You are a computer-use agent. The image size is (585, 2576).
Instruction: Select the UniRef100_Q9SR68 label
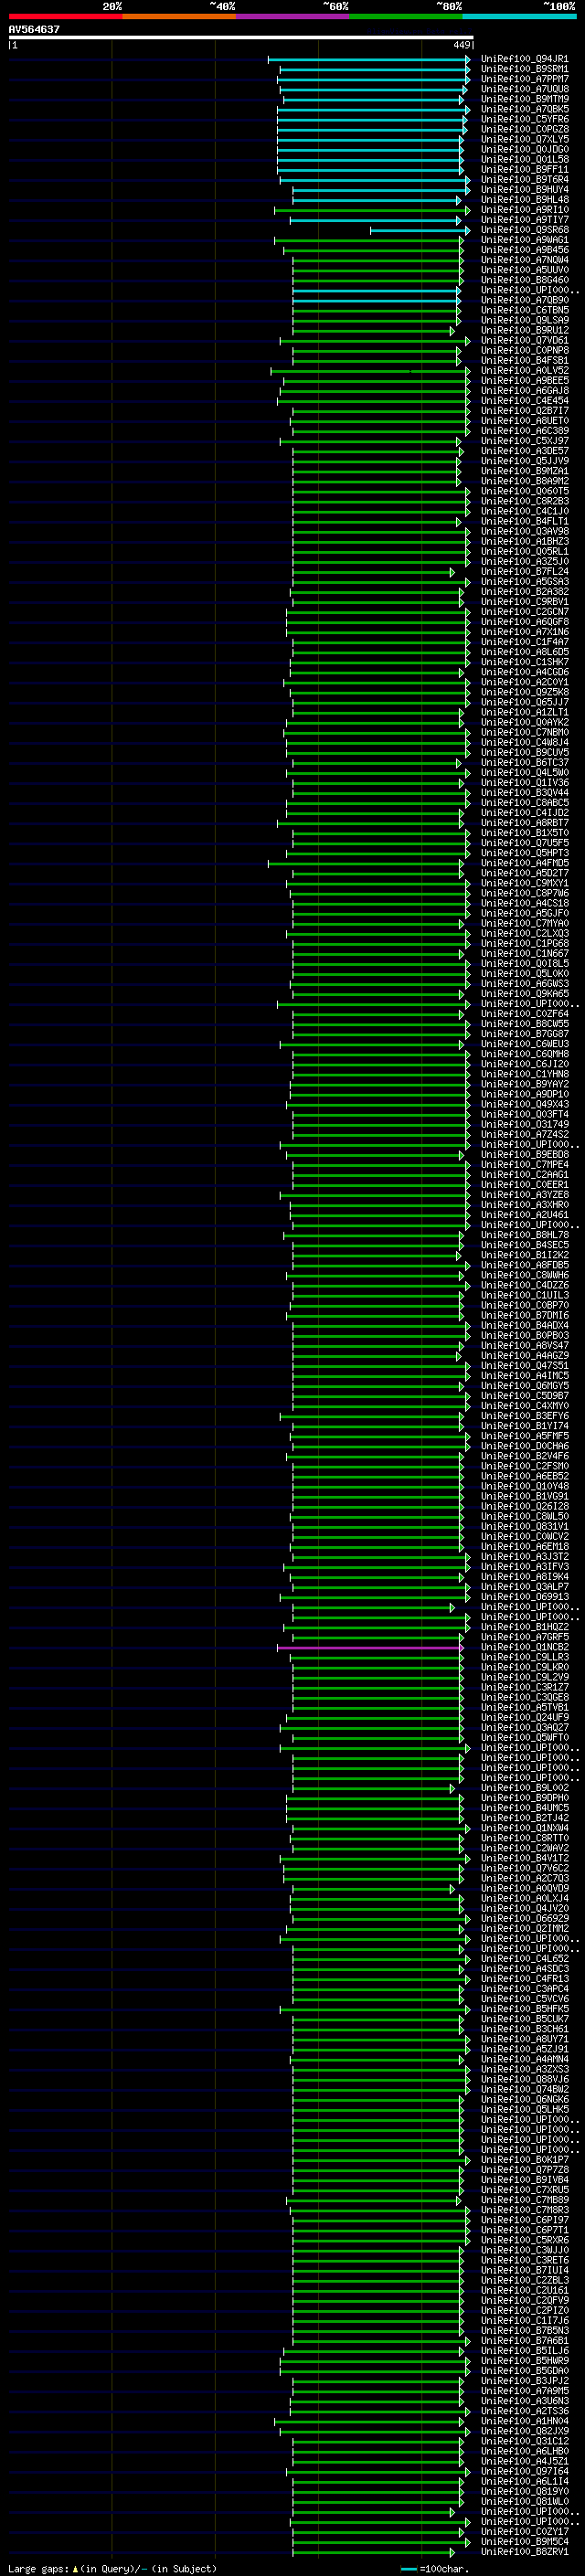[x=525, y=230]
